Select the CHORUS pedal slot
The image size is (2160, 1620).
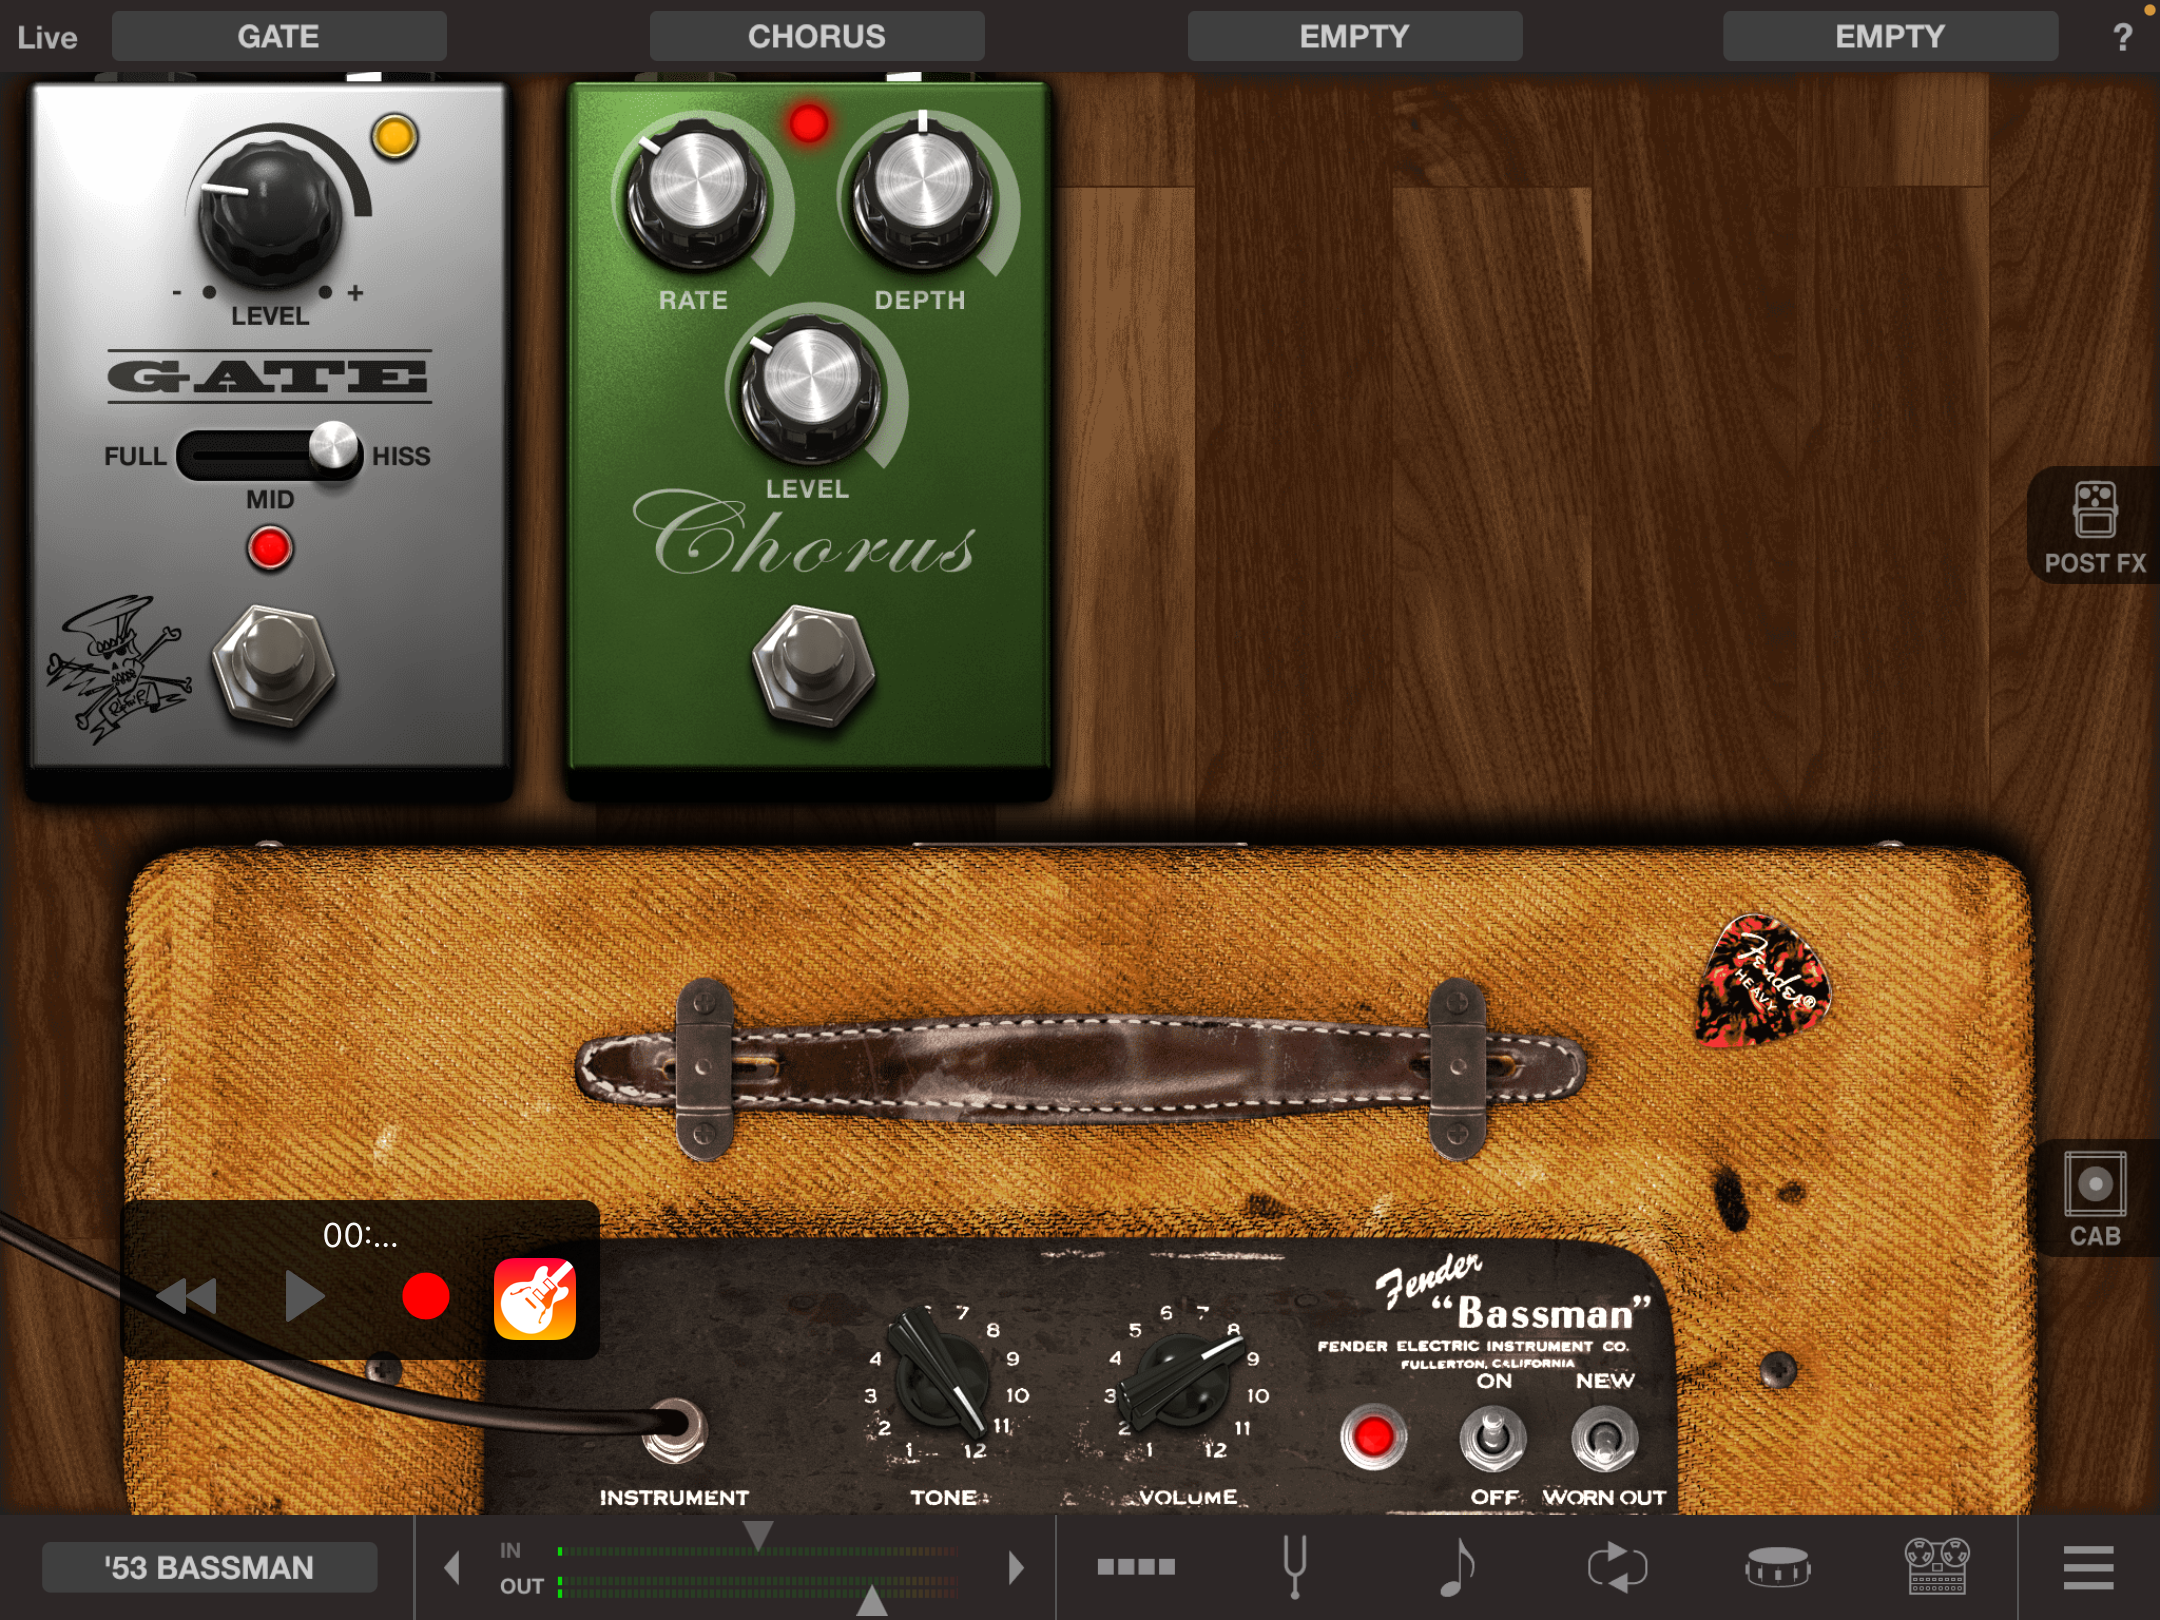[x=817, y=37]
